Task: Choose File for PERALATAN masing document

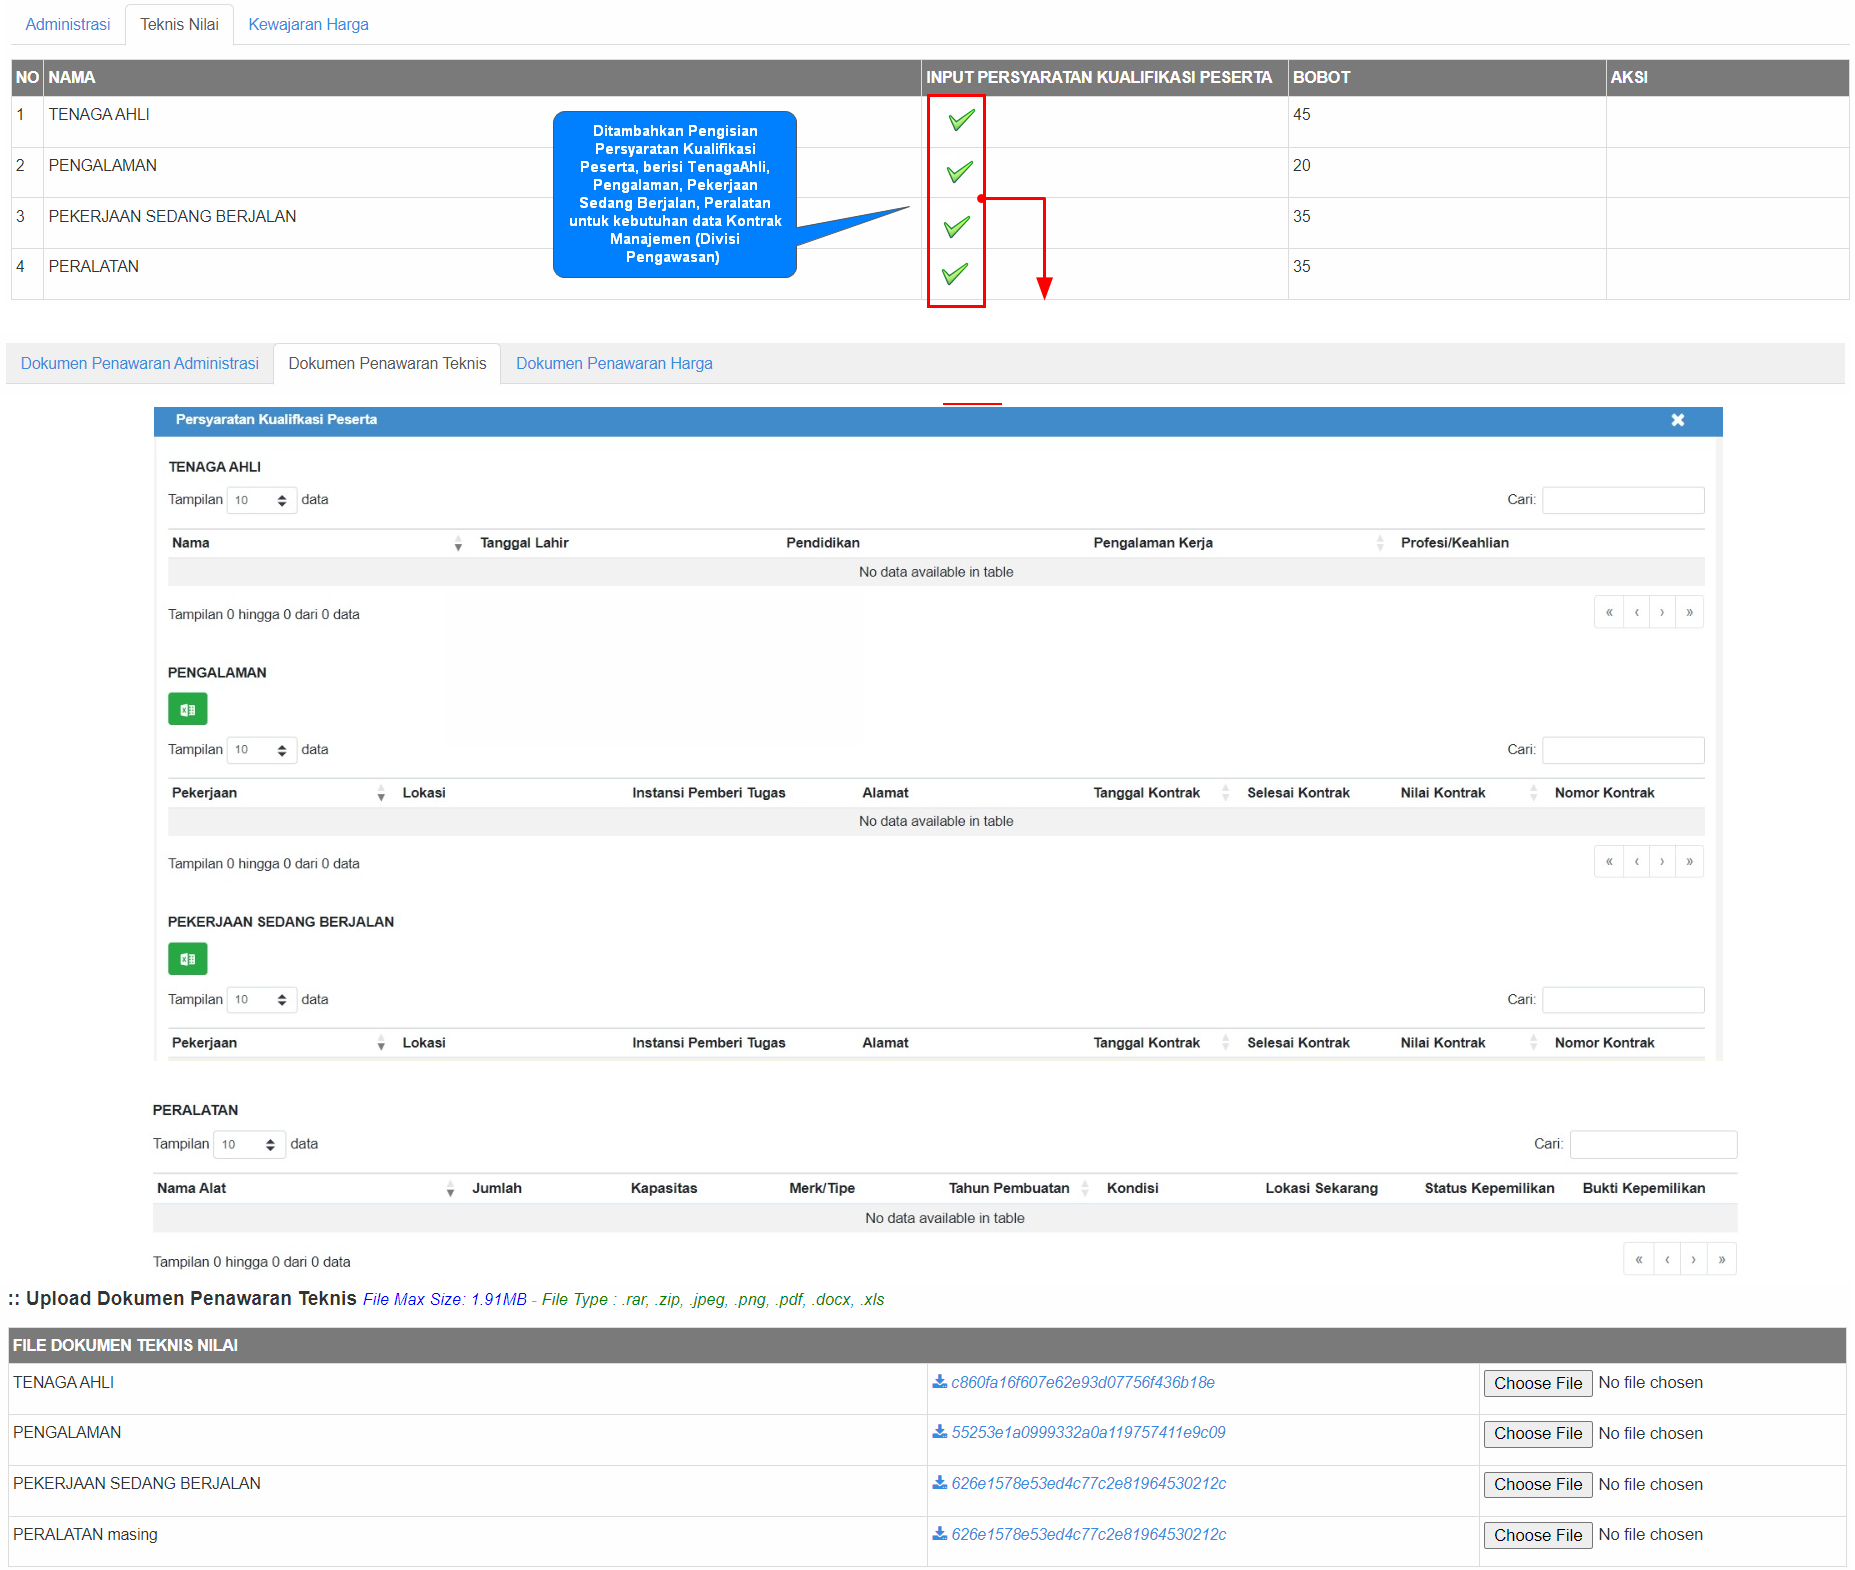Action: (x=1537, y=1535)
